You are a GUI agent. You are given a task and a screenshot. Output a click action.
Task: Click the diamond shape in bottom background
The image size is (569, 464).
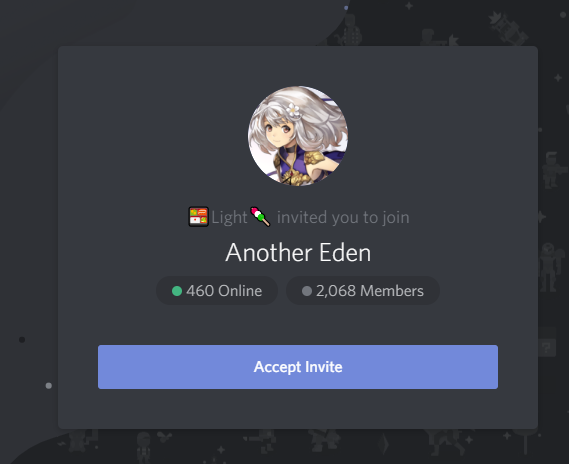point(384,444)
